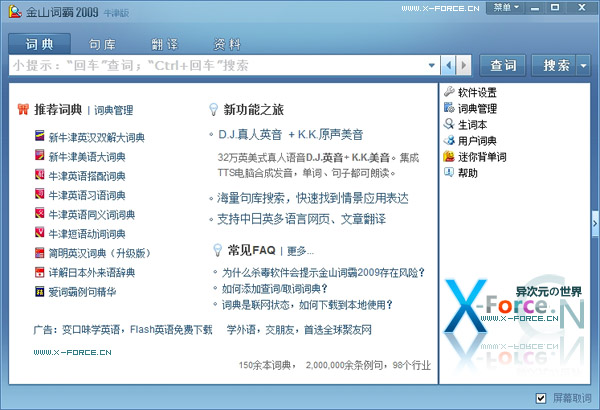Expand the 搜索 button dropdown arrow
600x410 pixels.
(x=584, y=65)
